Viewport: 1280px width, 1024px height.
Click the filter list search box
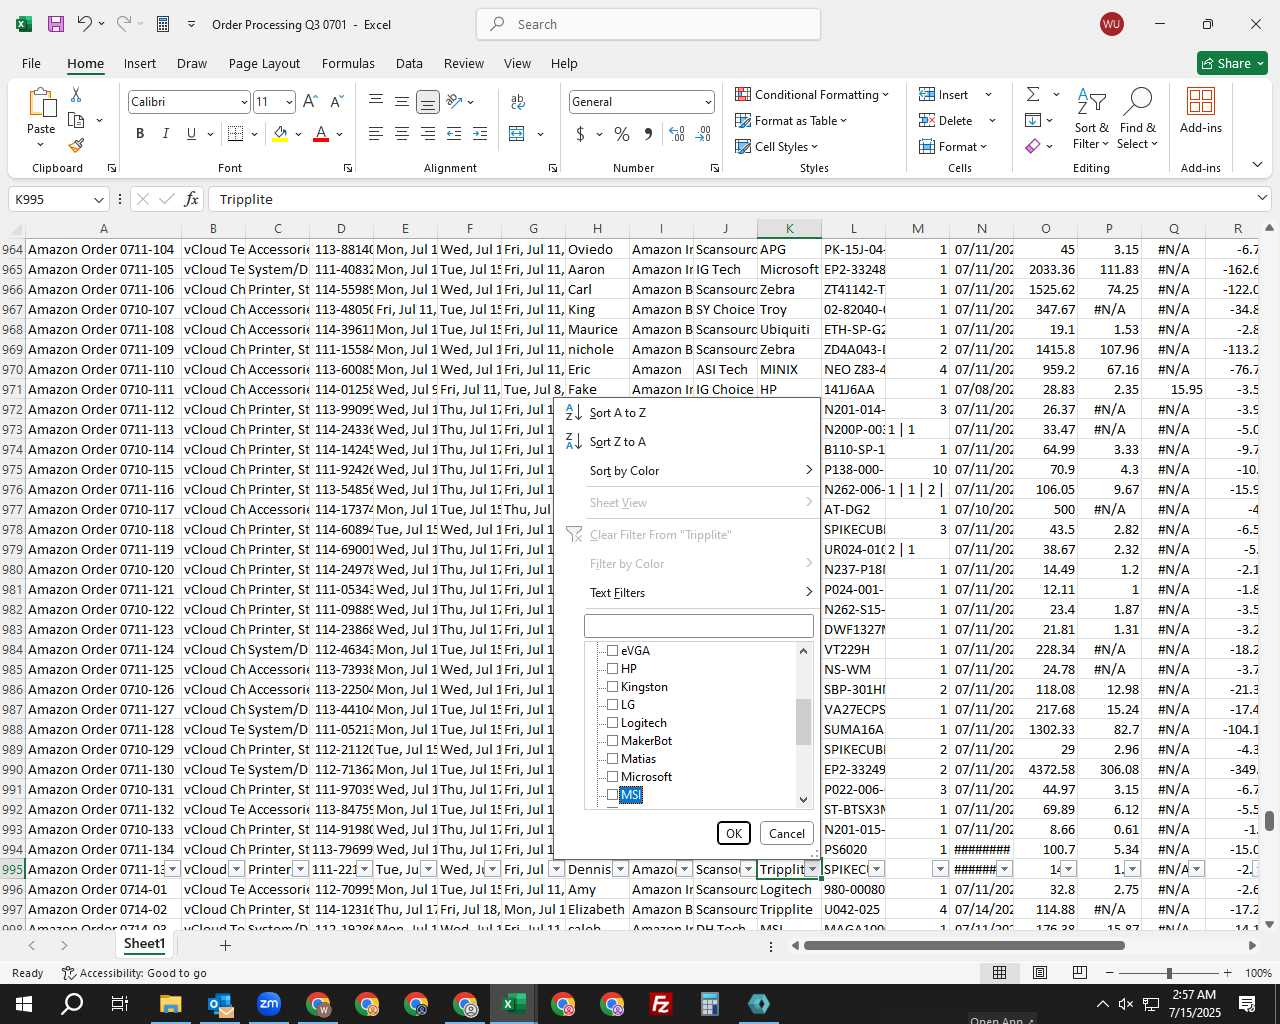click(x=698, y=626)
